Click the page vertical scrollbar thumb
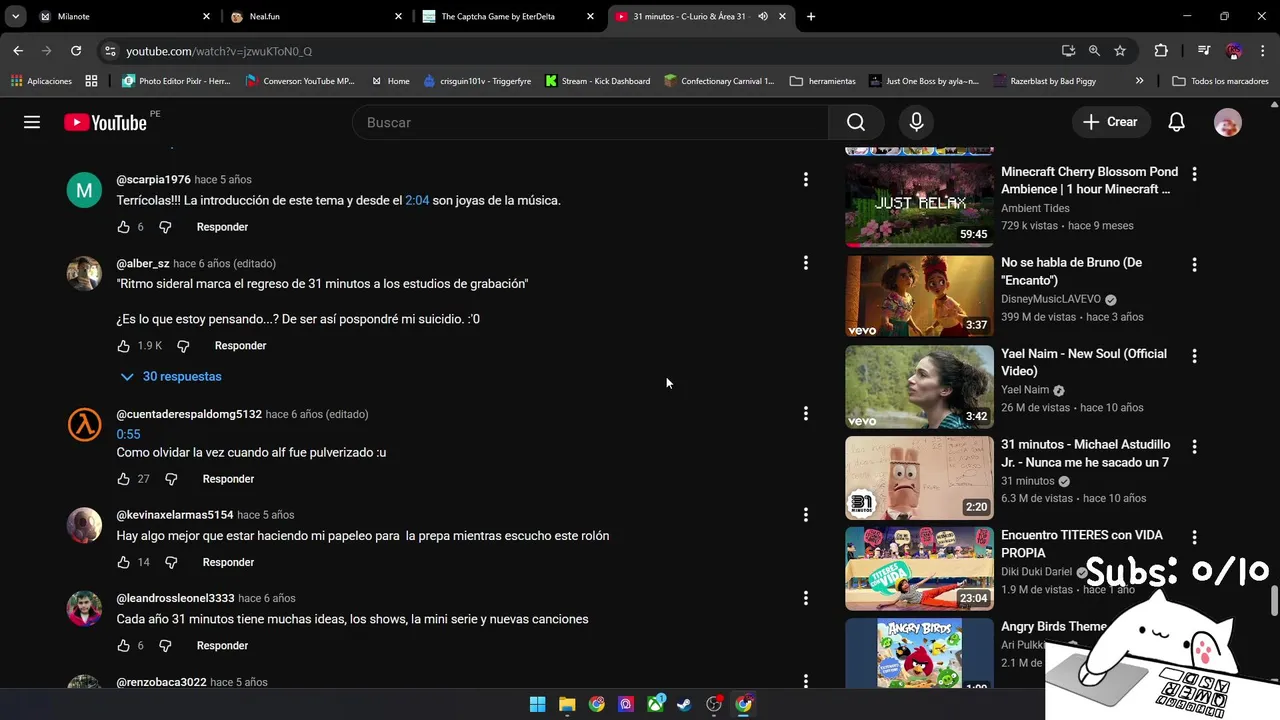This screenshot has height=720, width=1280. pos(1274,602)
